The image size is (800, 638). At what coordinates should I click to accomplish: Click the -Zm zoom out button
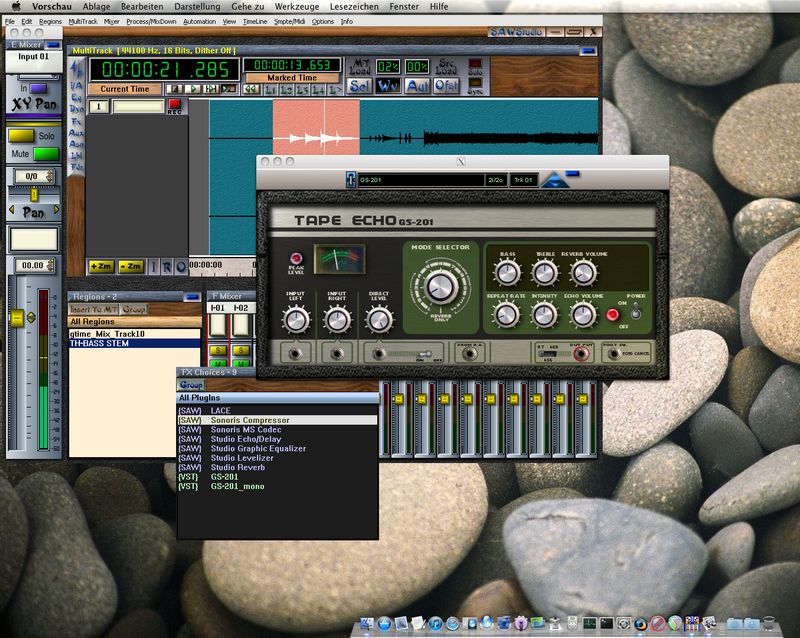tap(131, 266)
